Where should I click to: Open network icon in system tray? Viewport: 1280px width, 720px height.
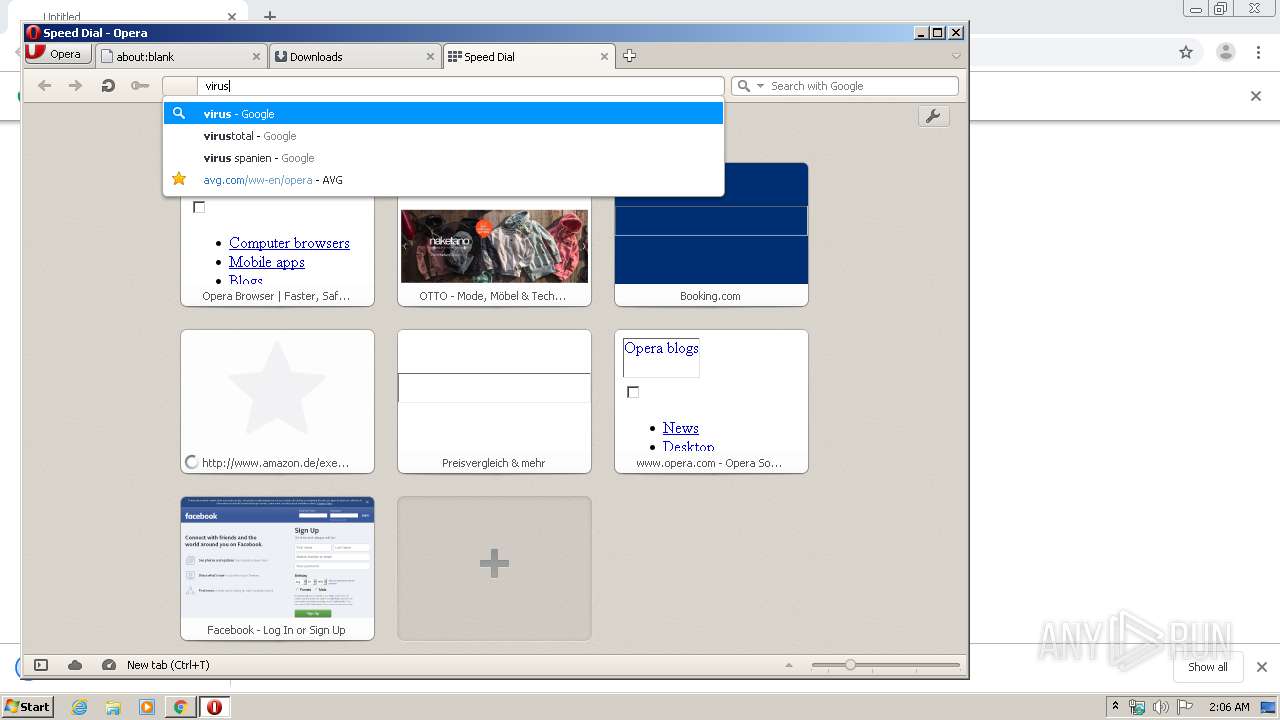click(x=1137, y=707)
